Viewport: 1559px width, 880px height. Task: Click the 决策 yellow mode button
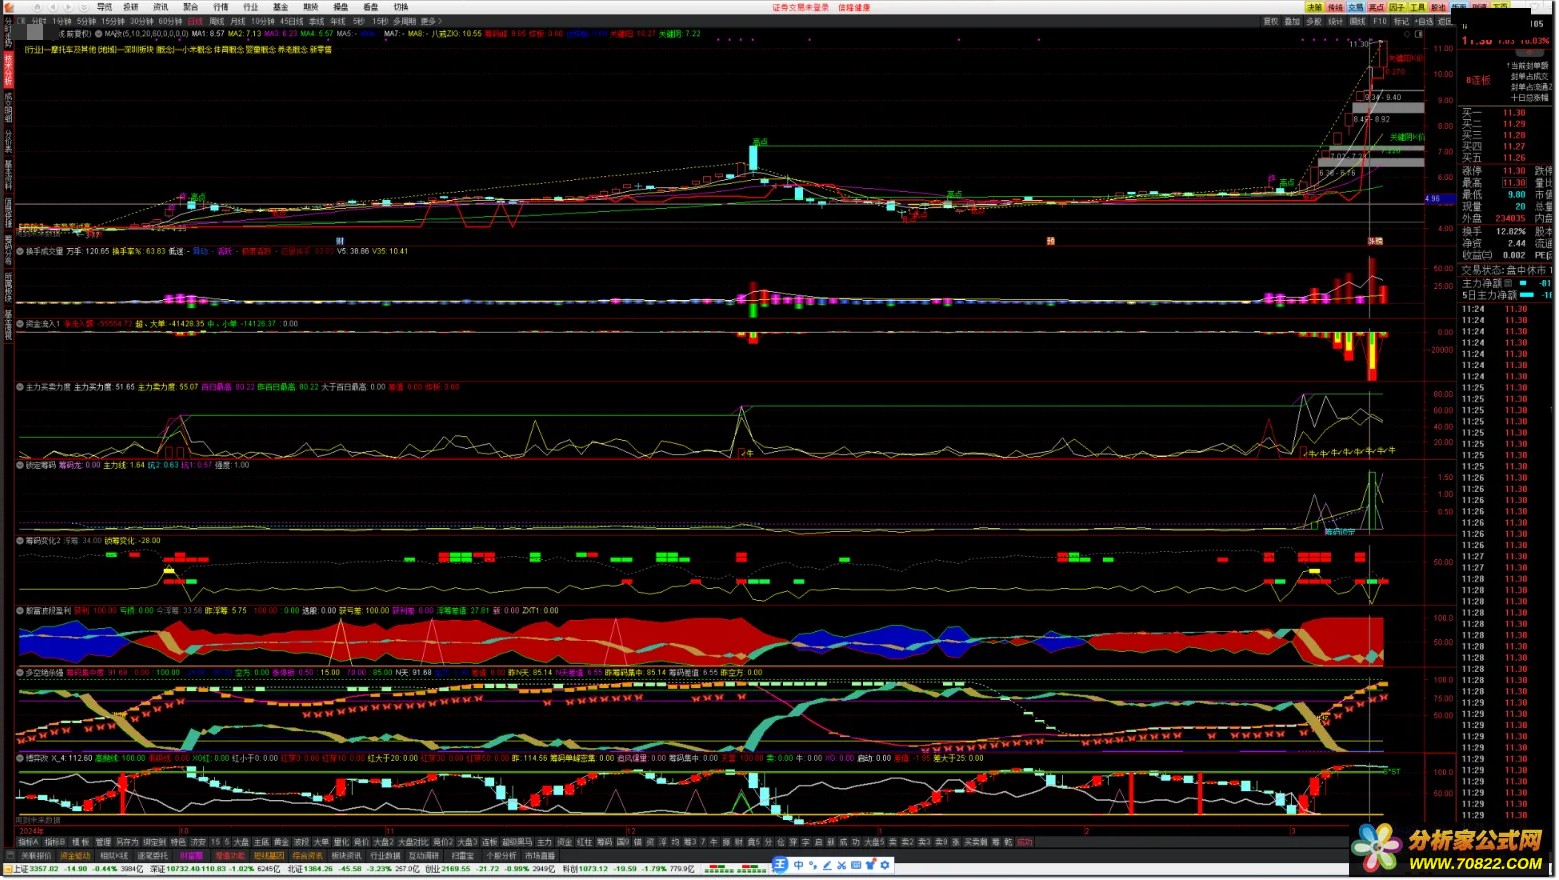click(1314, 8)
